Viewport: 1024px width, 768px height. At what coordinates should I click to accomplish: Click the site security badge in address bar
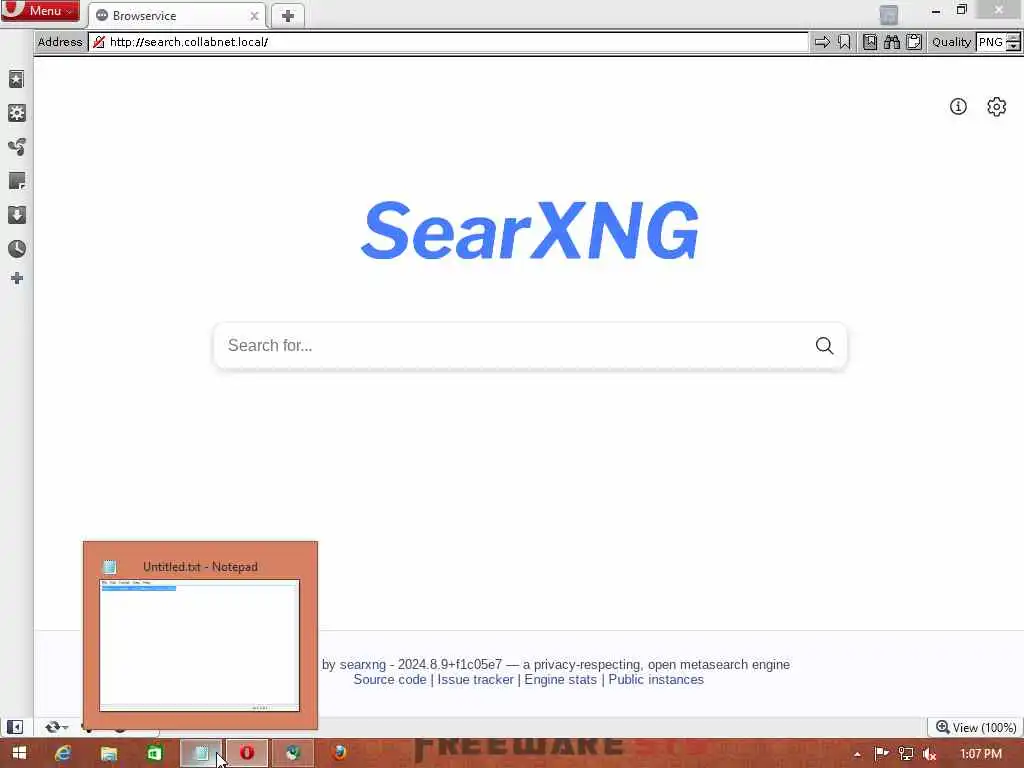click(99, 42)
